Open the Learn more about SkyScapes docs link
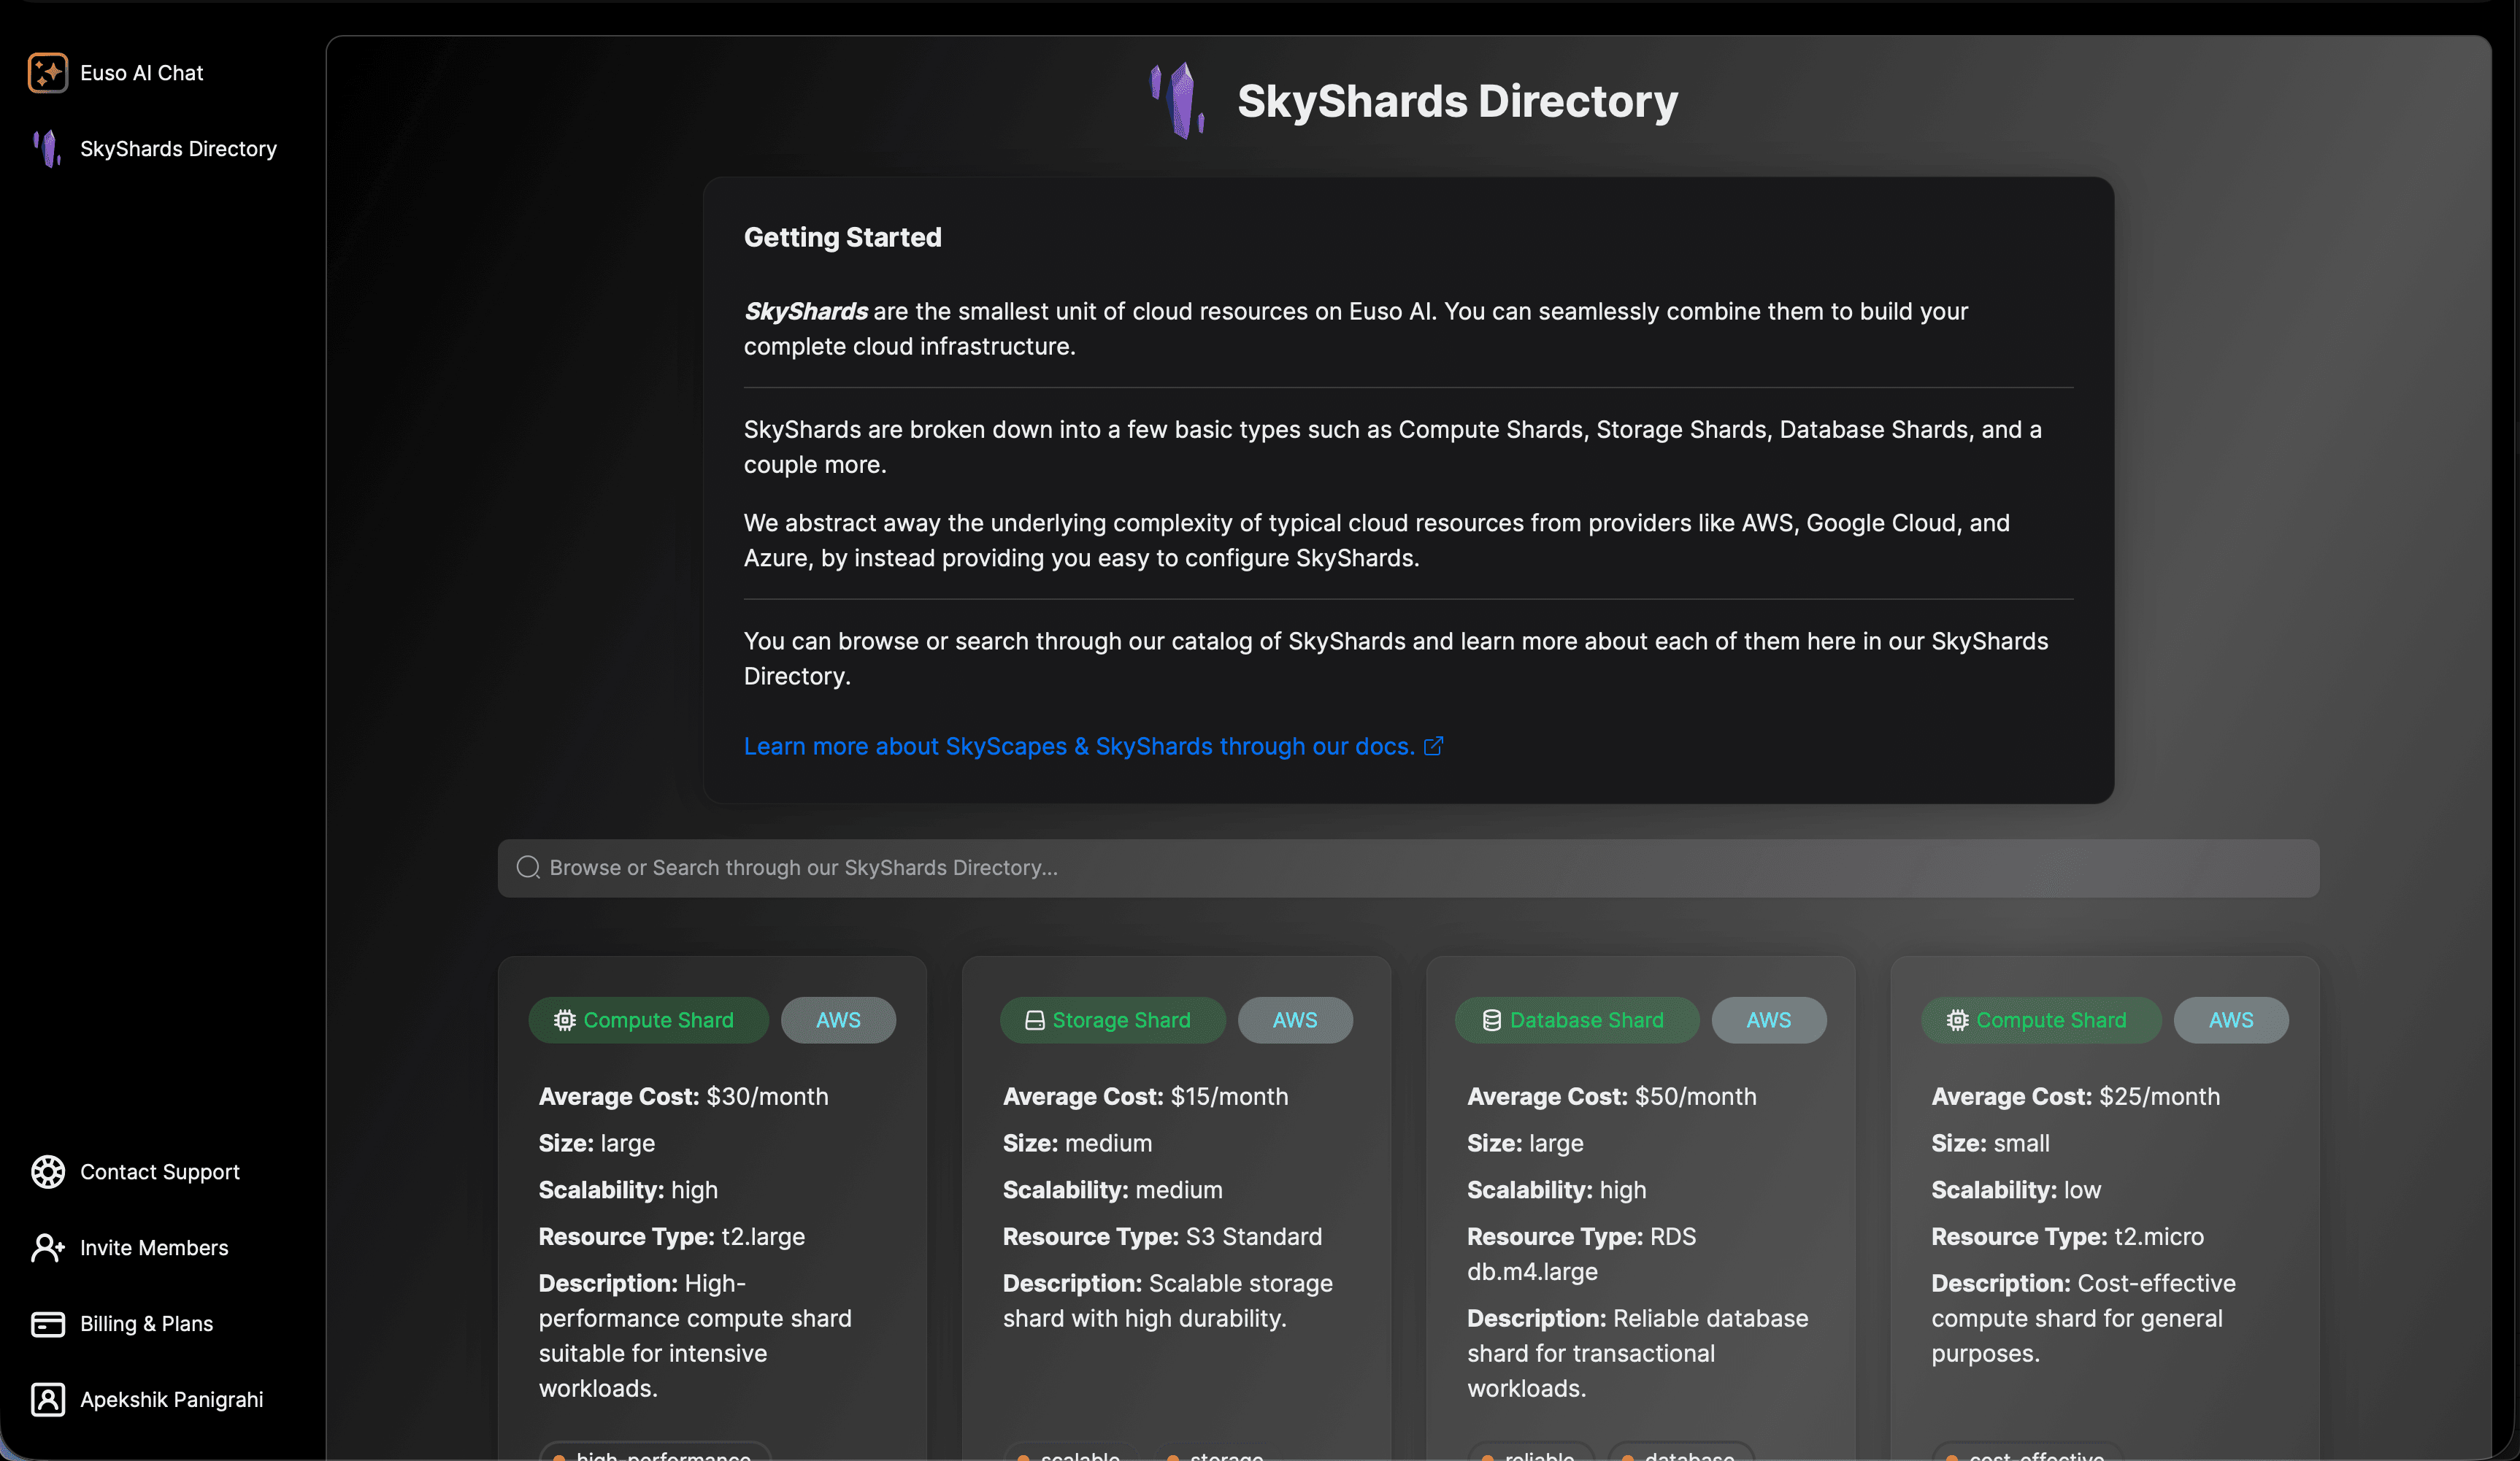The height and width of the screenshot is (1461, 2520). 1078,746
